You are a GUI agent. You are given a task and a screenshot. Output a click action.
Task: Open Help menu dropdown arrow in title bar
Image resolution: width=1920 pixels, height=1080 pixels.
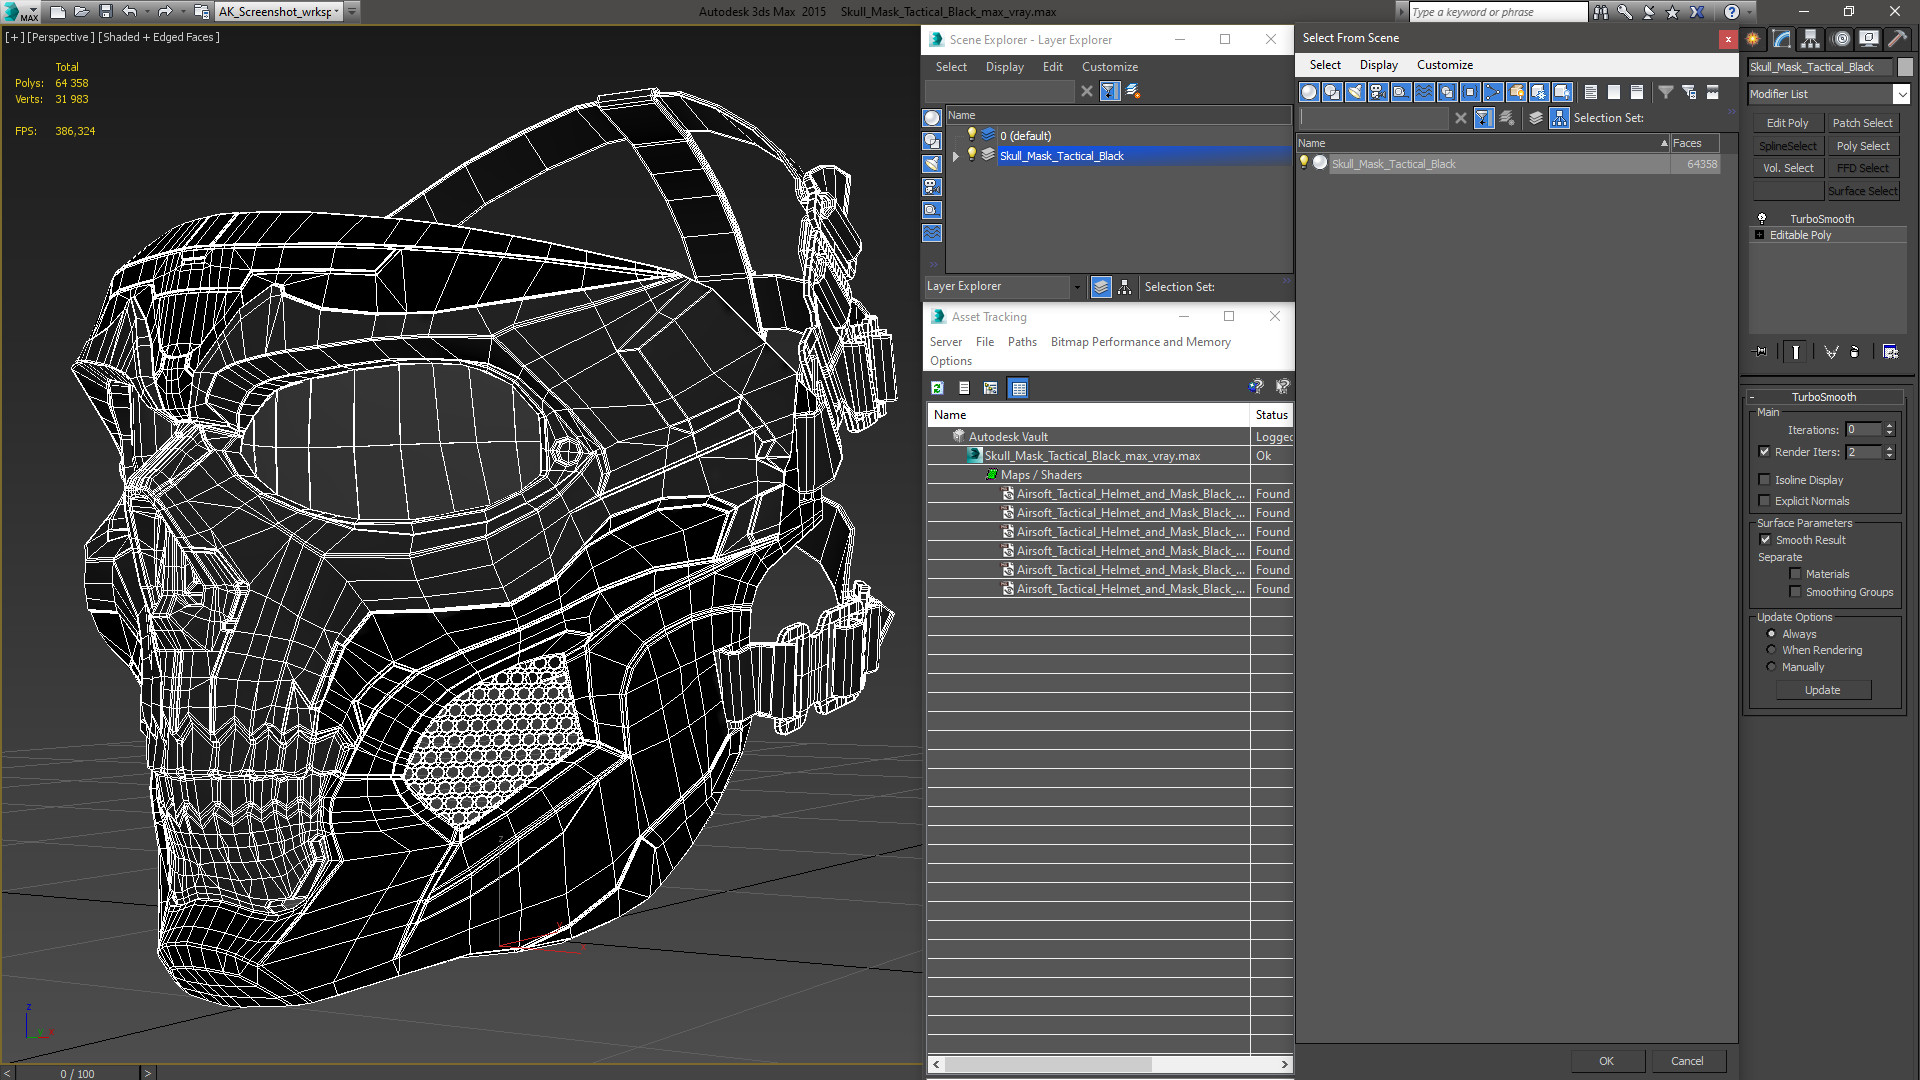coord(1748,12)
